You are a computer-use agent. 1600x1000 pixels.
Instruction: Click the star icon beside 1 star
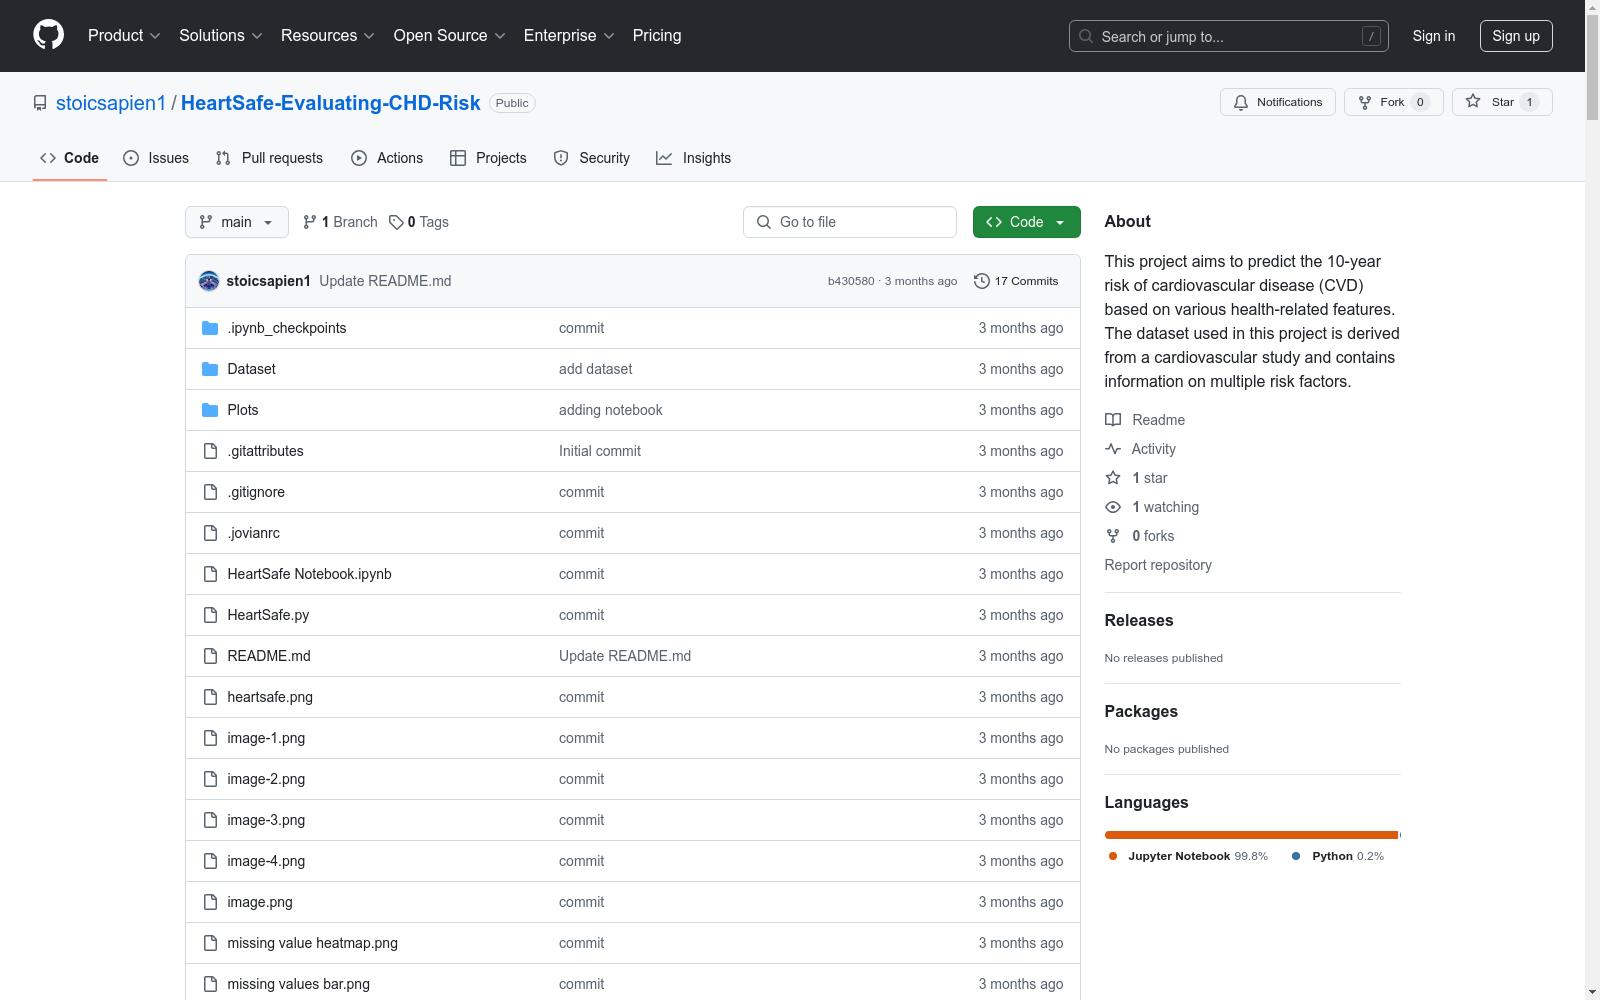tap(1113, 478)
